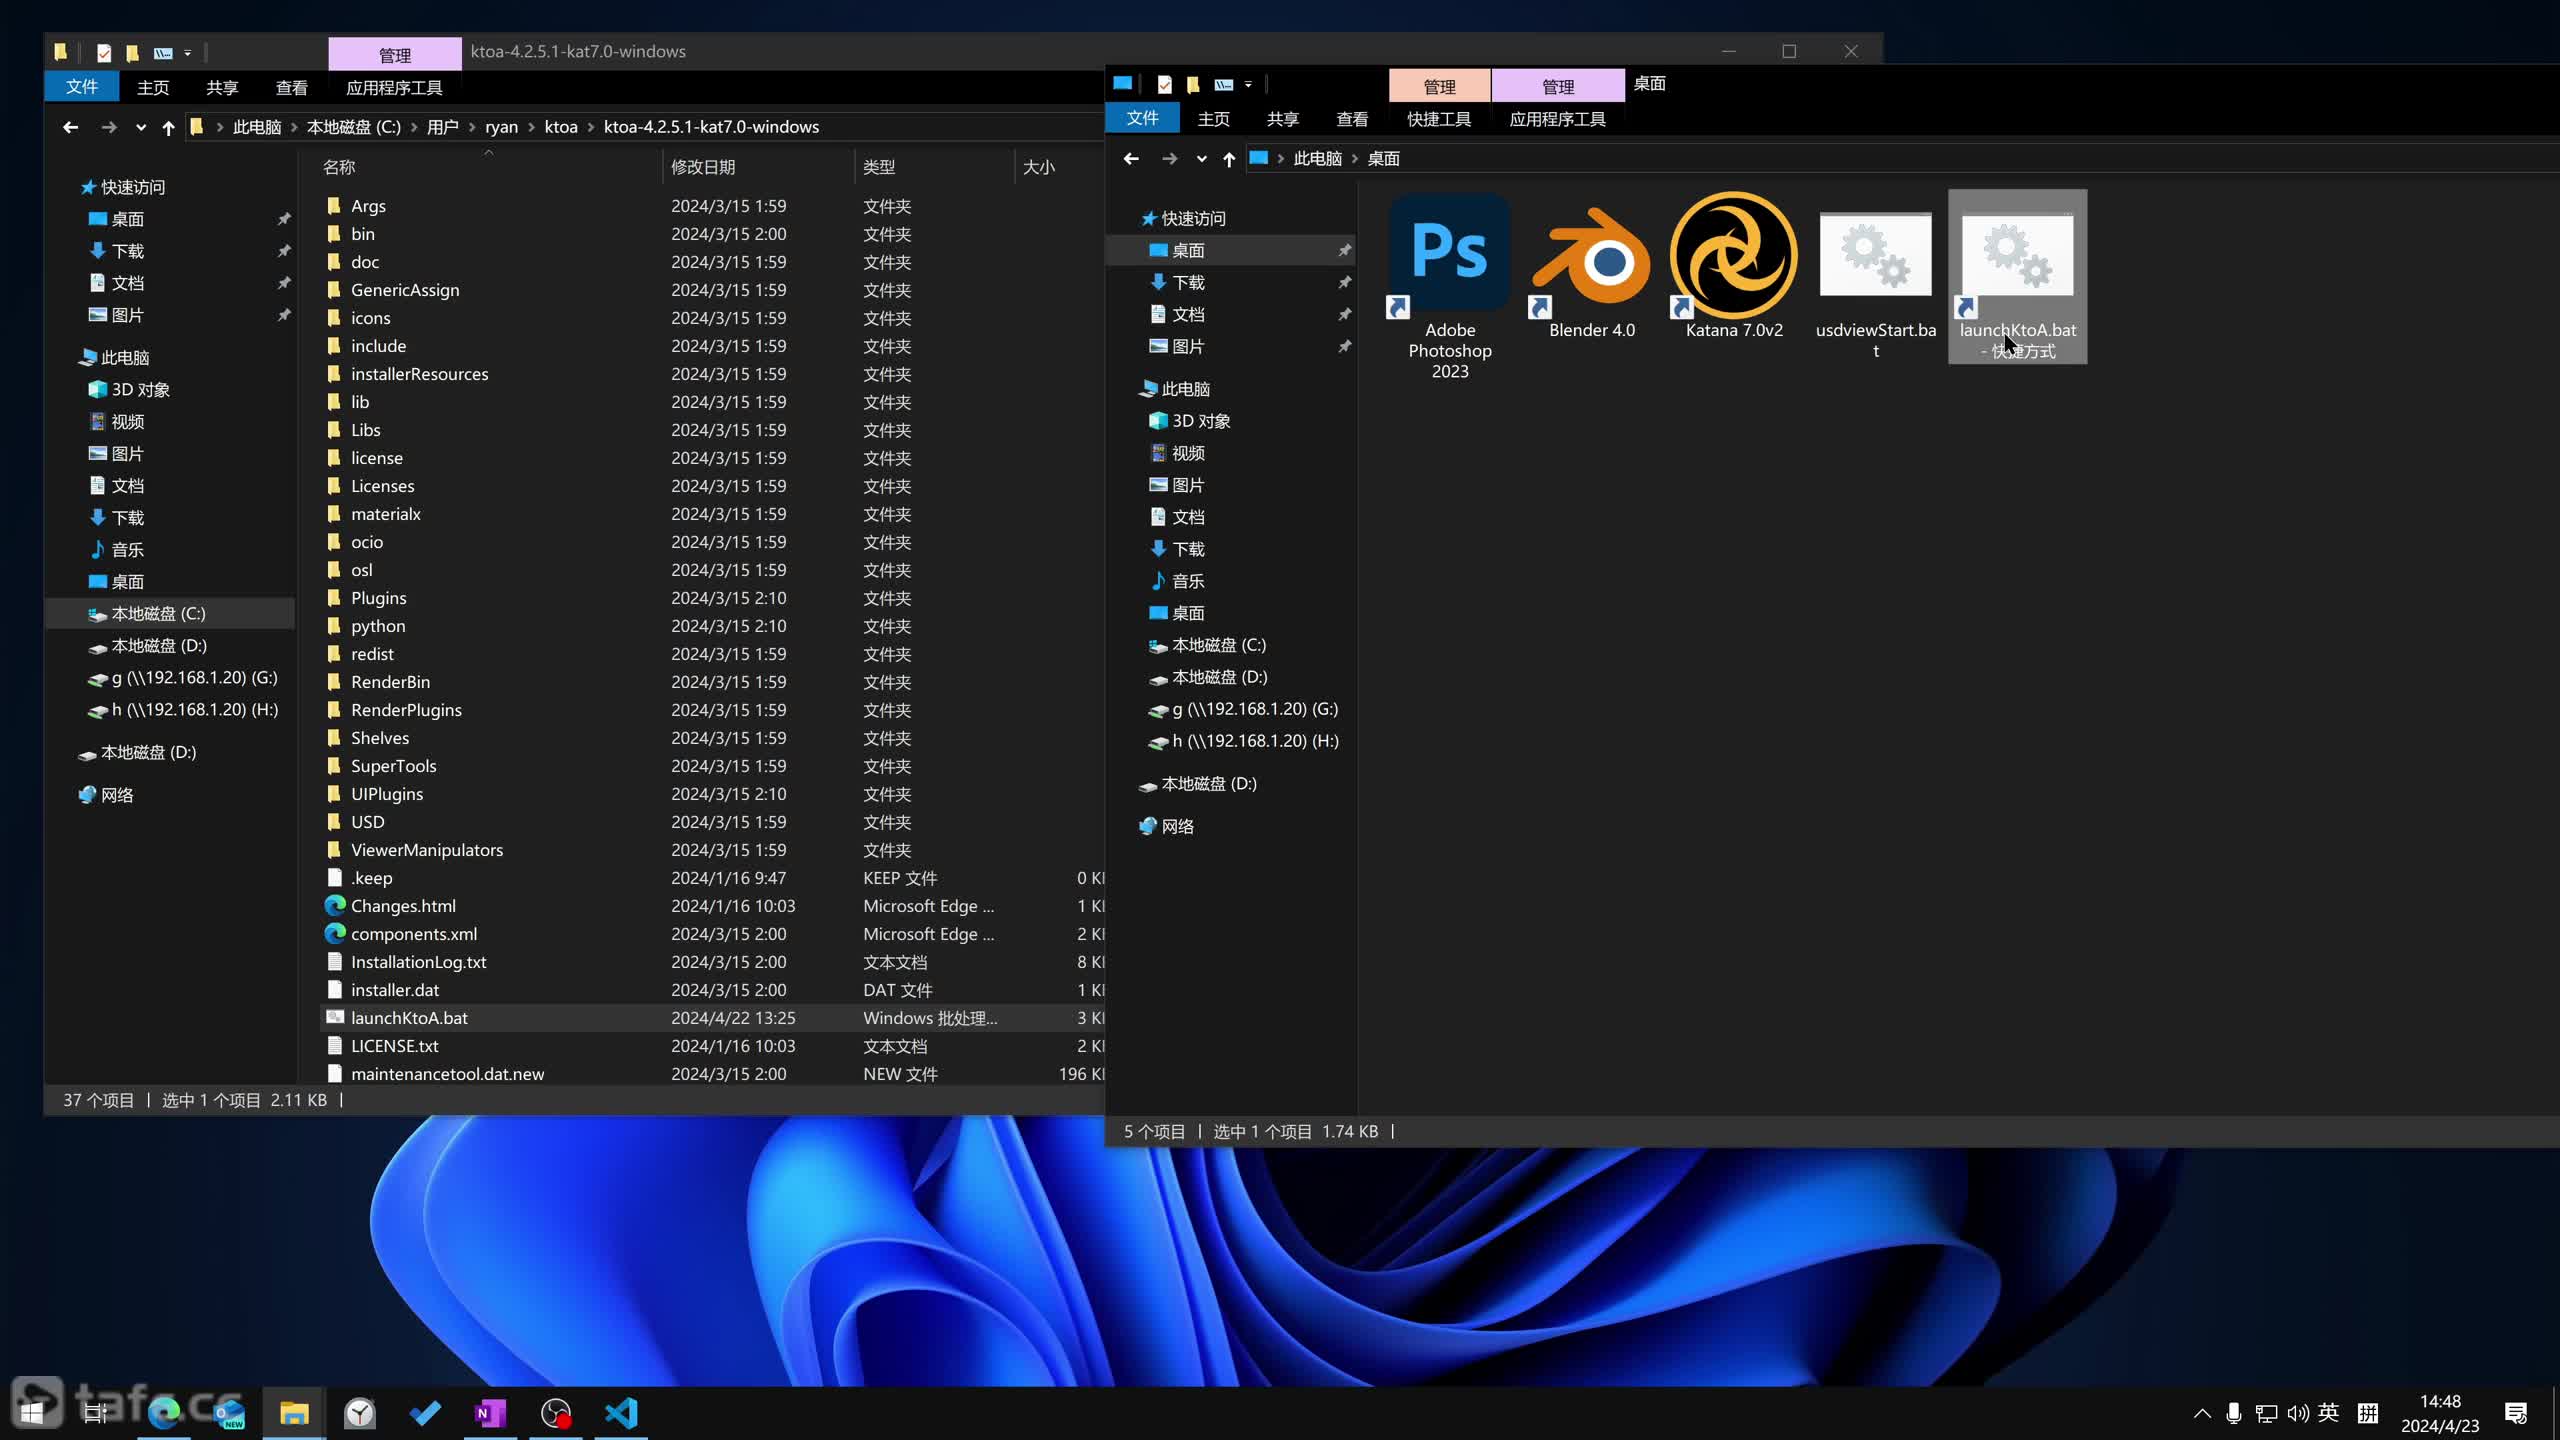Open 应用程序工具 tab in ktoa window
This screenshot has height=1440, width=2560.
[x=394, y=87]
